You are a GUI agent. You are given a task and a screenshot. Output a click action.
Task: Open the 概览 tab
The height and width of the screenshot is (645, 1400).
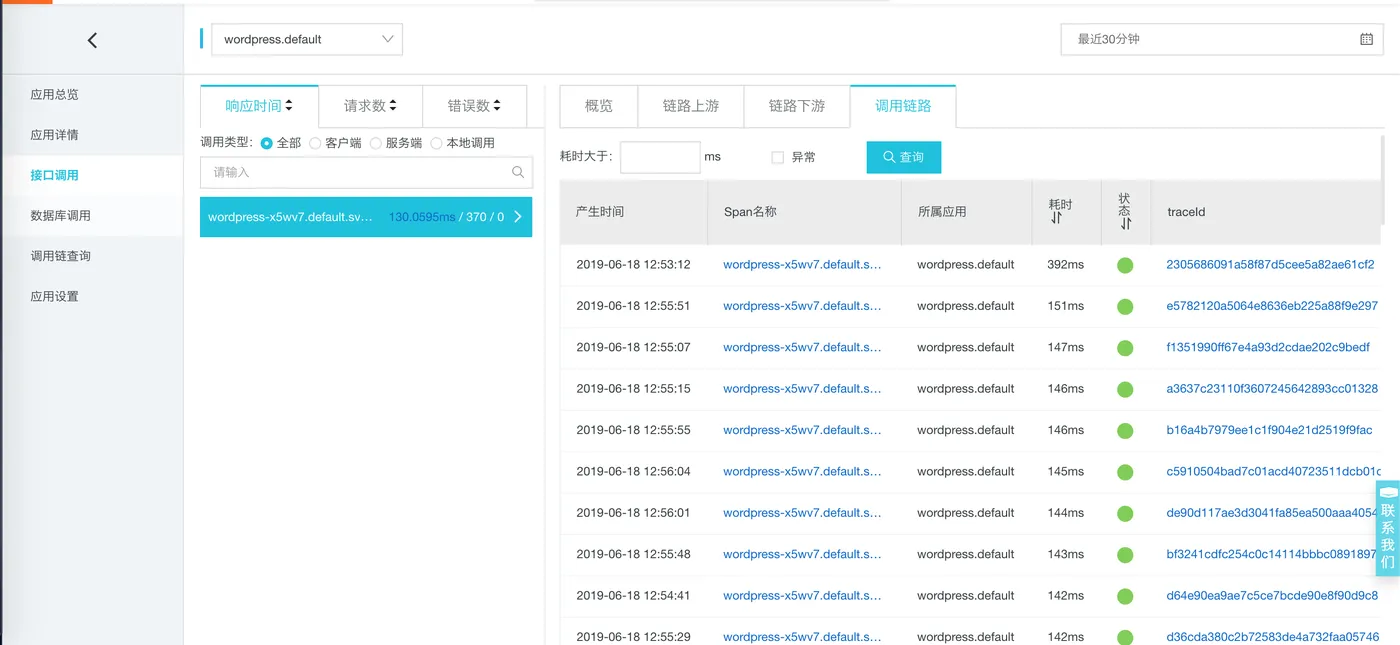tap(599, 106)
